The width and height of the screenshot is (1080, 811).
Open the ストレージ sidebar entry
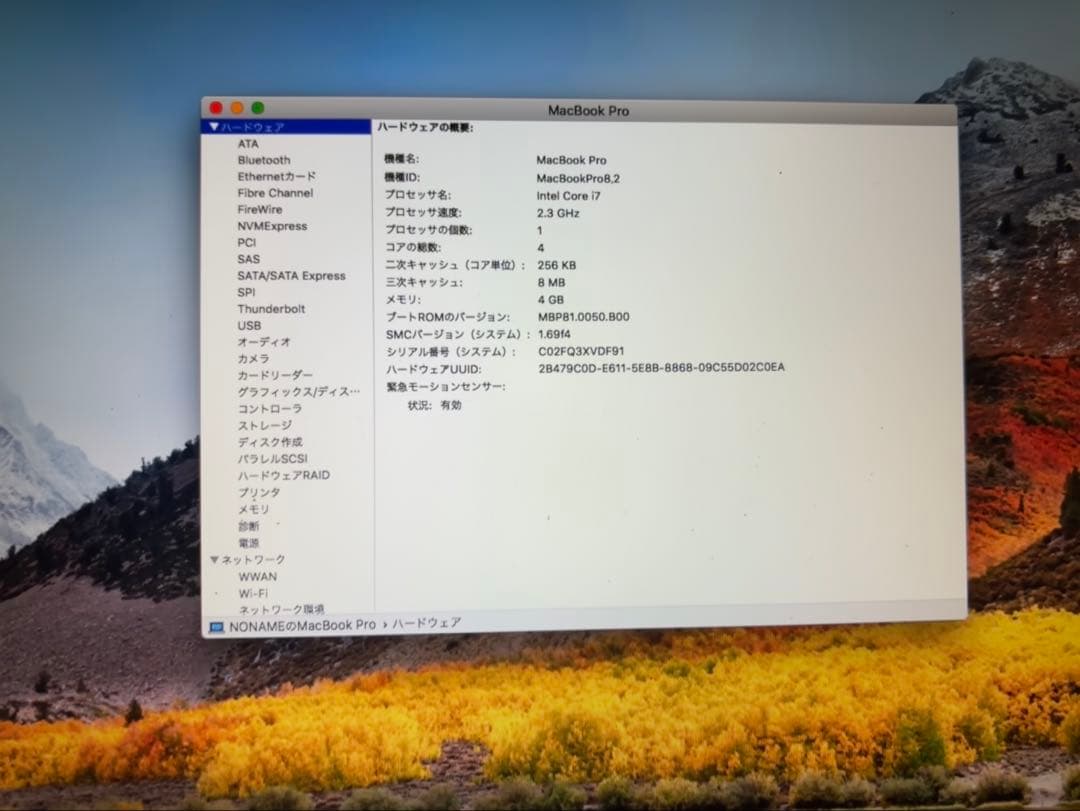point(264,425)
